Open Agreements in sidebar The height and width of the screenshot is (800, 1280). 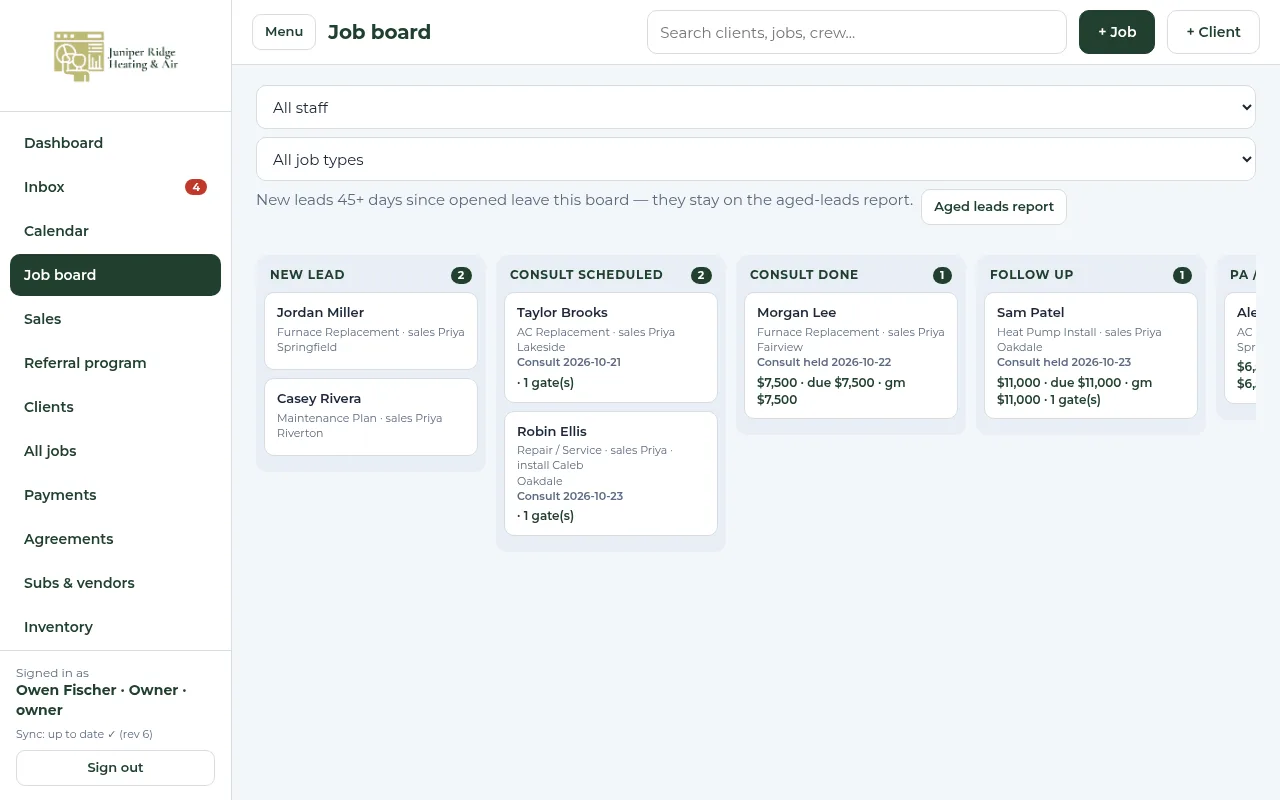tap(115, 539)
